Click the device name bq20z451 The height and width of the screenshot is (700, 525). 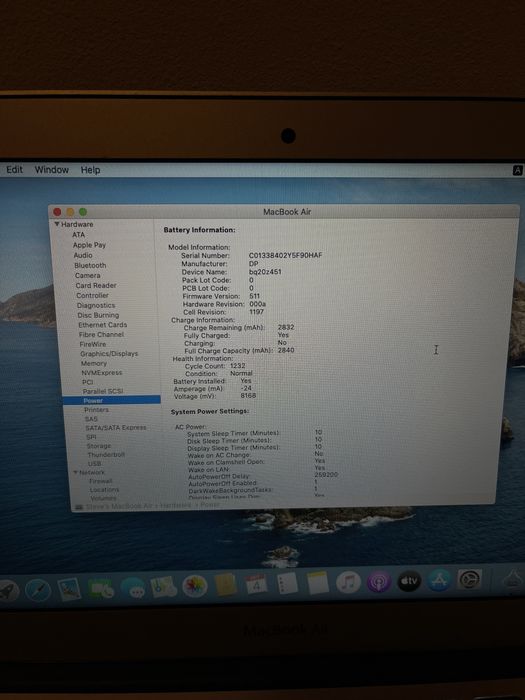tap(265, 272)
